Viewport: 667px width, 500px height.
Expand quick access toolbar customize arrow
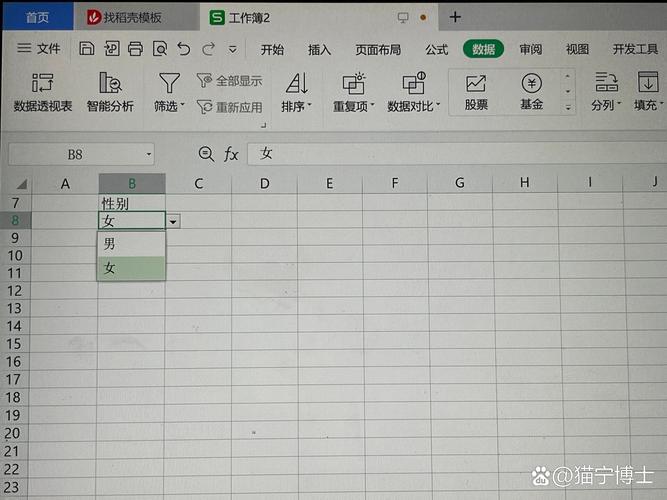(233, 49)
